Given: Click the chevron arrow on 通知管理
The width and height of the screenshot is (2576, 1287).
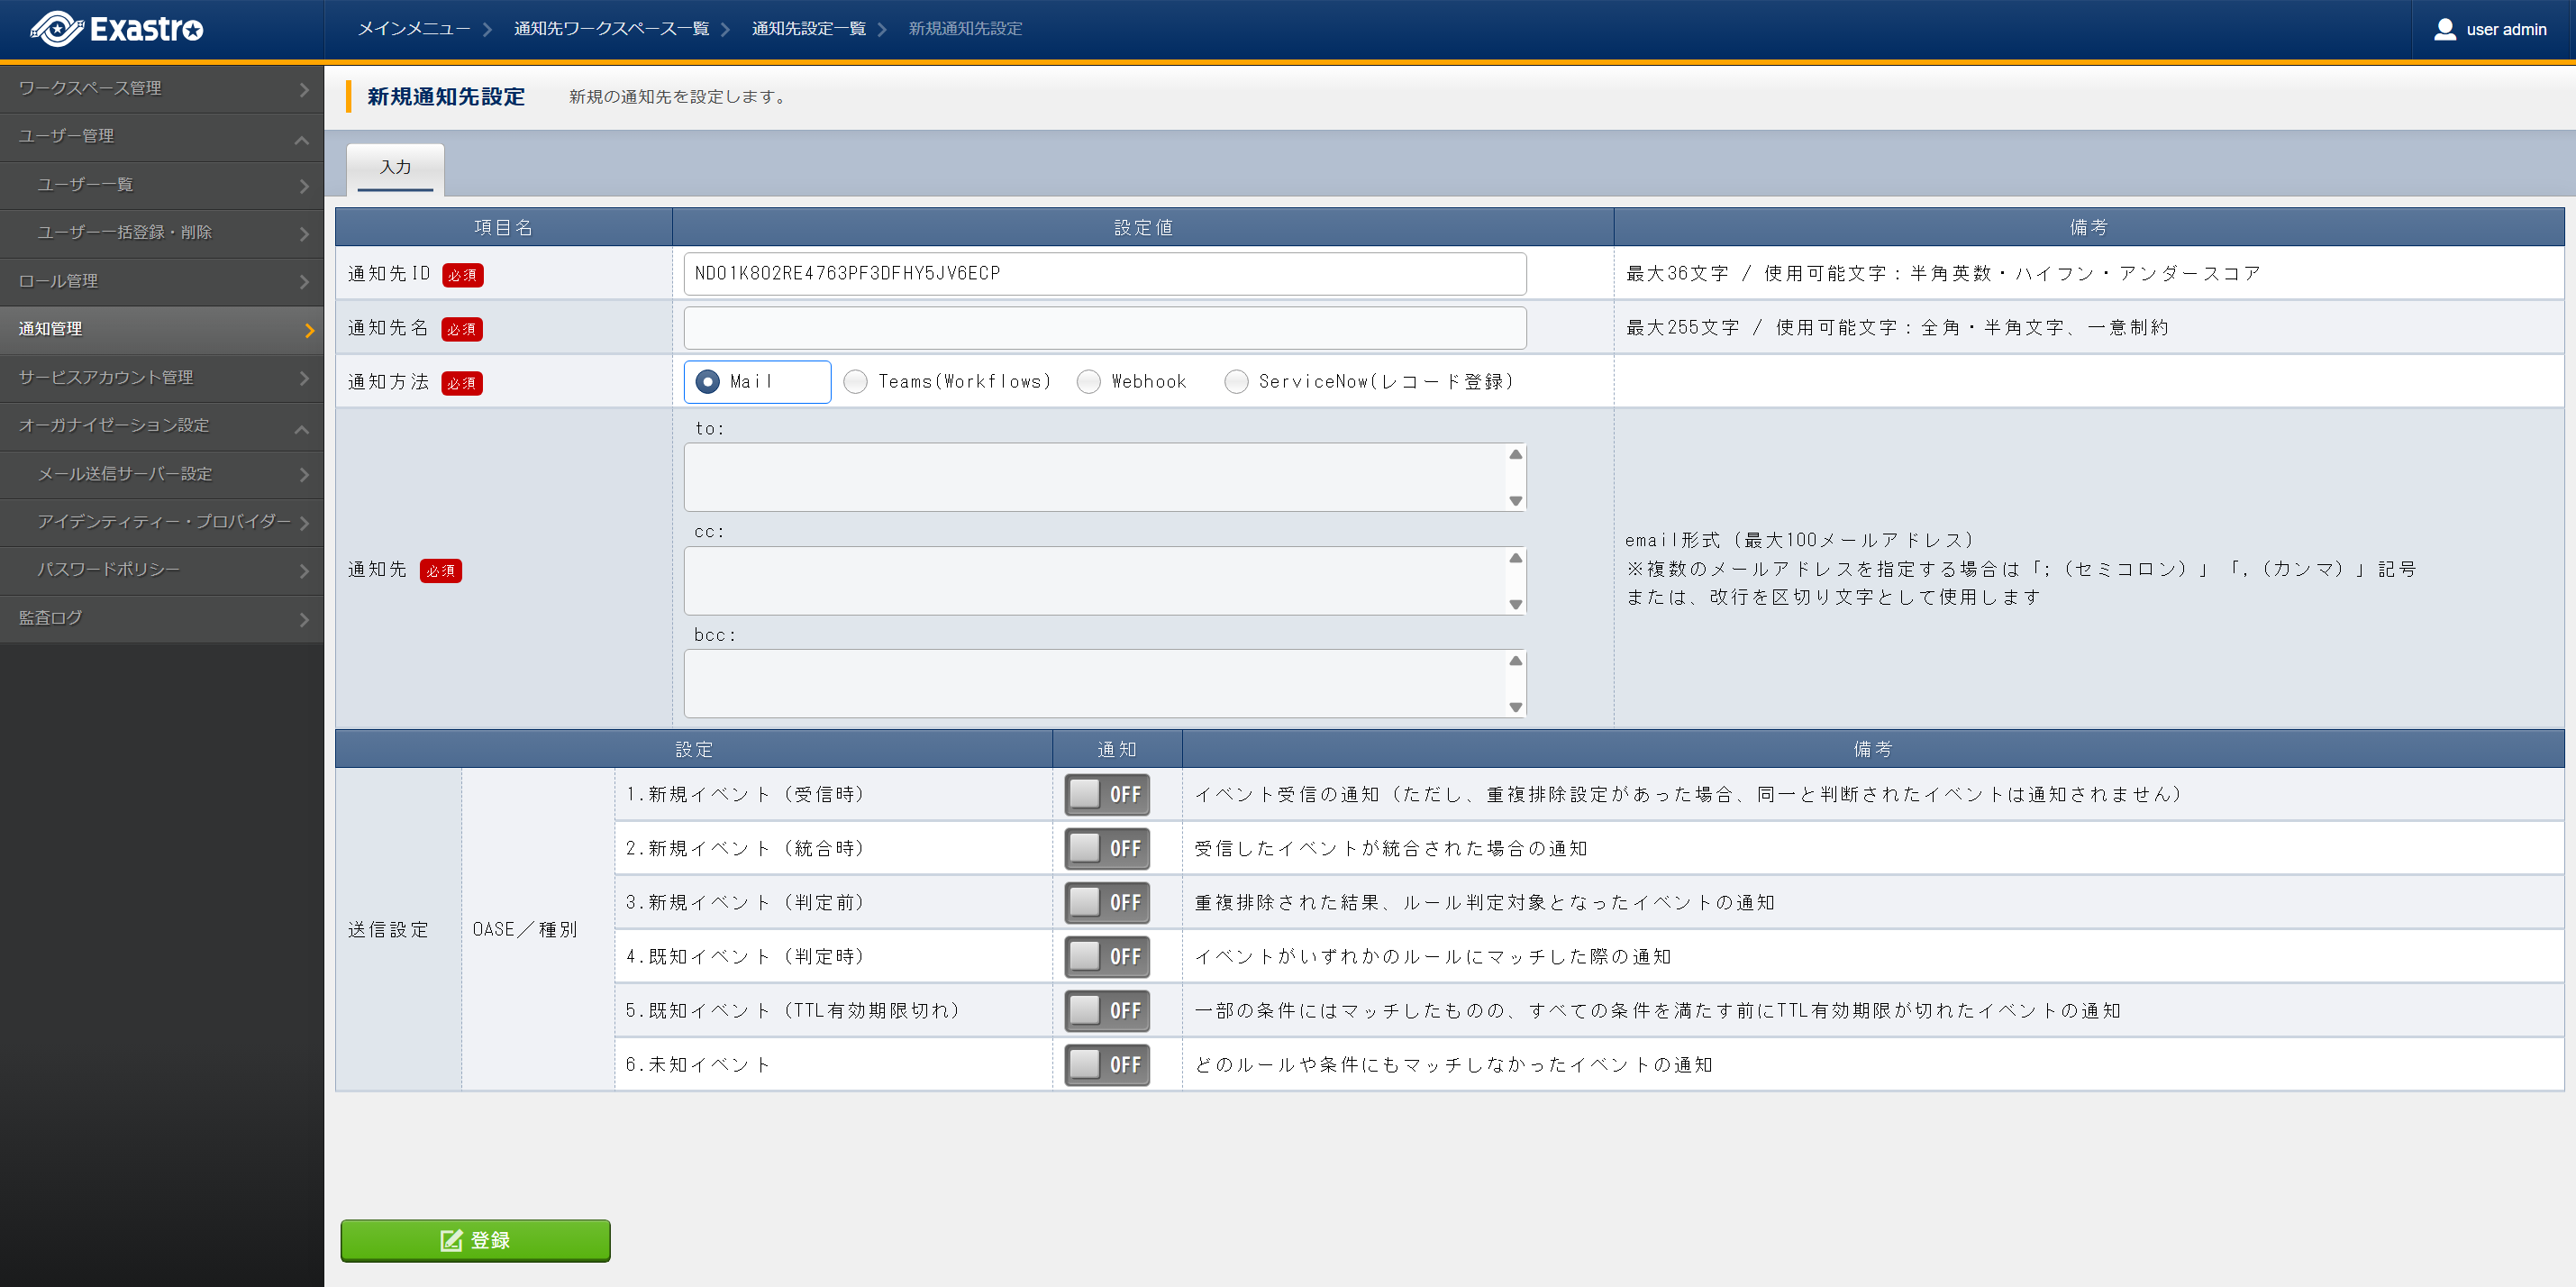Looking at the screenshot, I should point(308,330).
